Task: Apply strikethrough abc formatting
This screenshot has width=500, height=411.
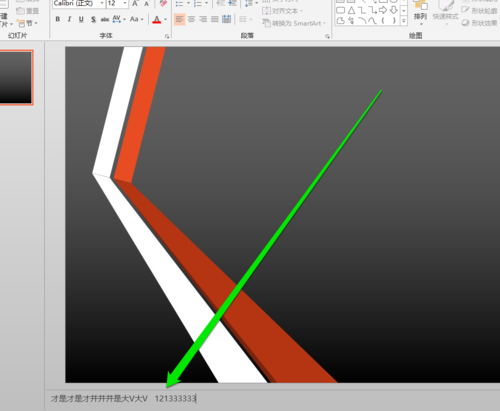Action: 105,19
